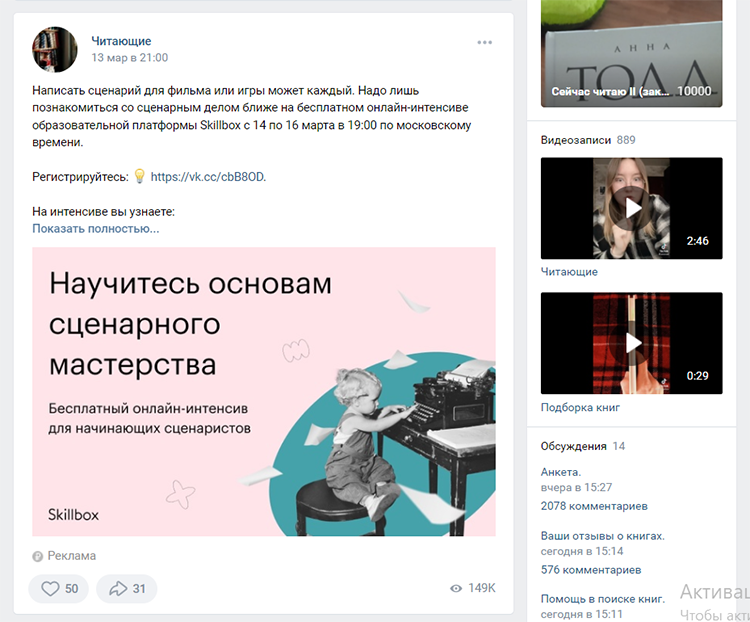Open the Сейчас читаю album thumbnail

coord(631,53)
